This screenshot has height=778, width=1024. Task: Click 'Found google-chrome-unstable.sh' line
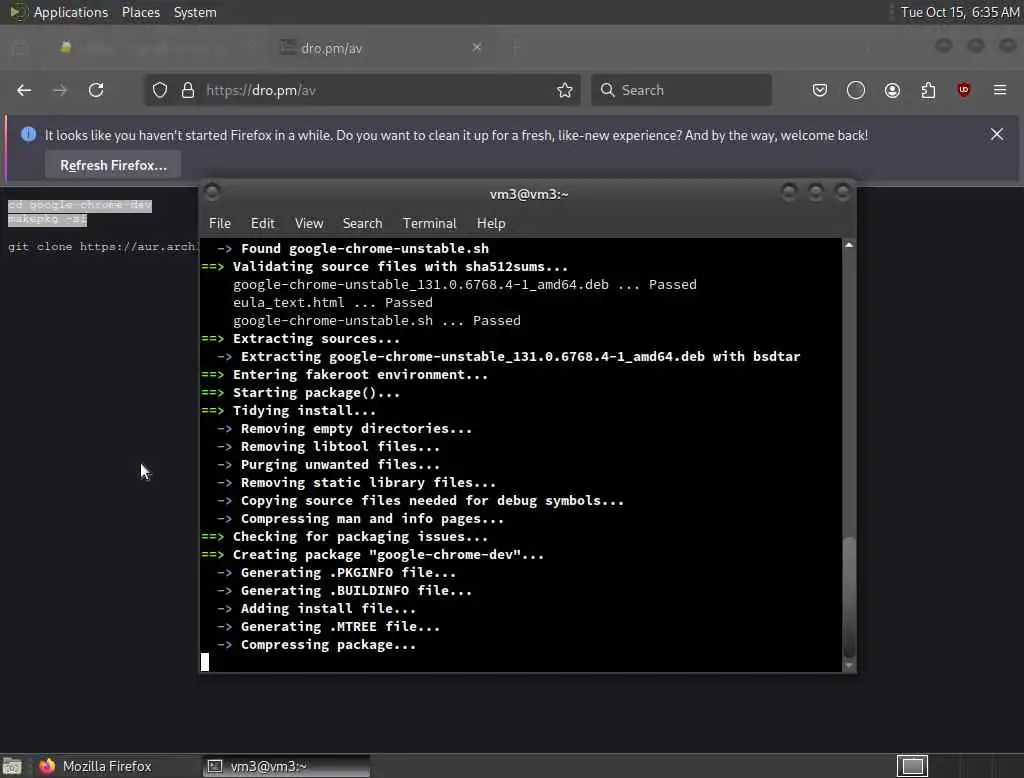tap(364, 248)
